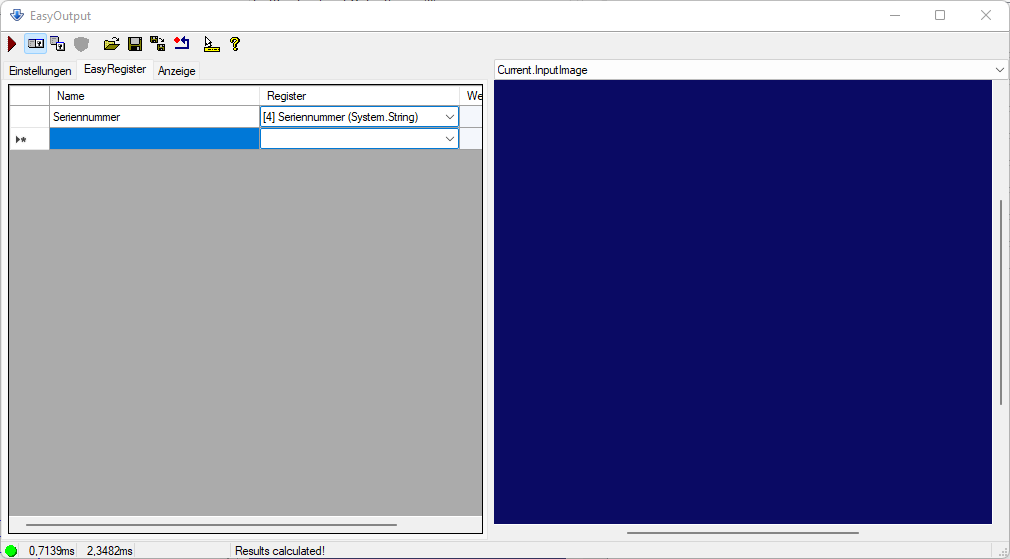Expand the Current.InputImage dropdown

point(1000,70)
